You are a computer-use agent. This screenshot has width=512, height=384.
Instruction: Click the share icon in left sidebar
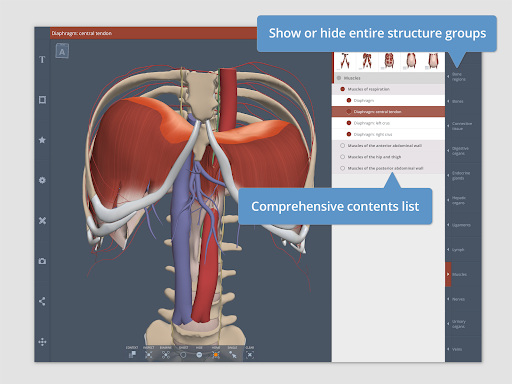tap(42, 301)
